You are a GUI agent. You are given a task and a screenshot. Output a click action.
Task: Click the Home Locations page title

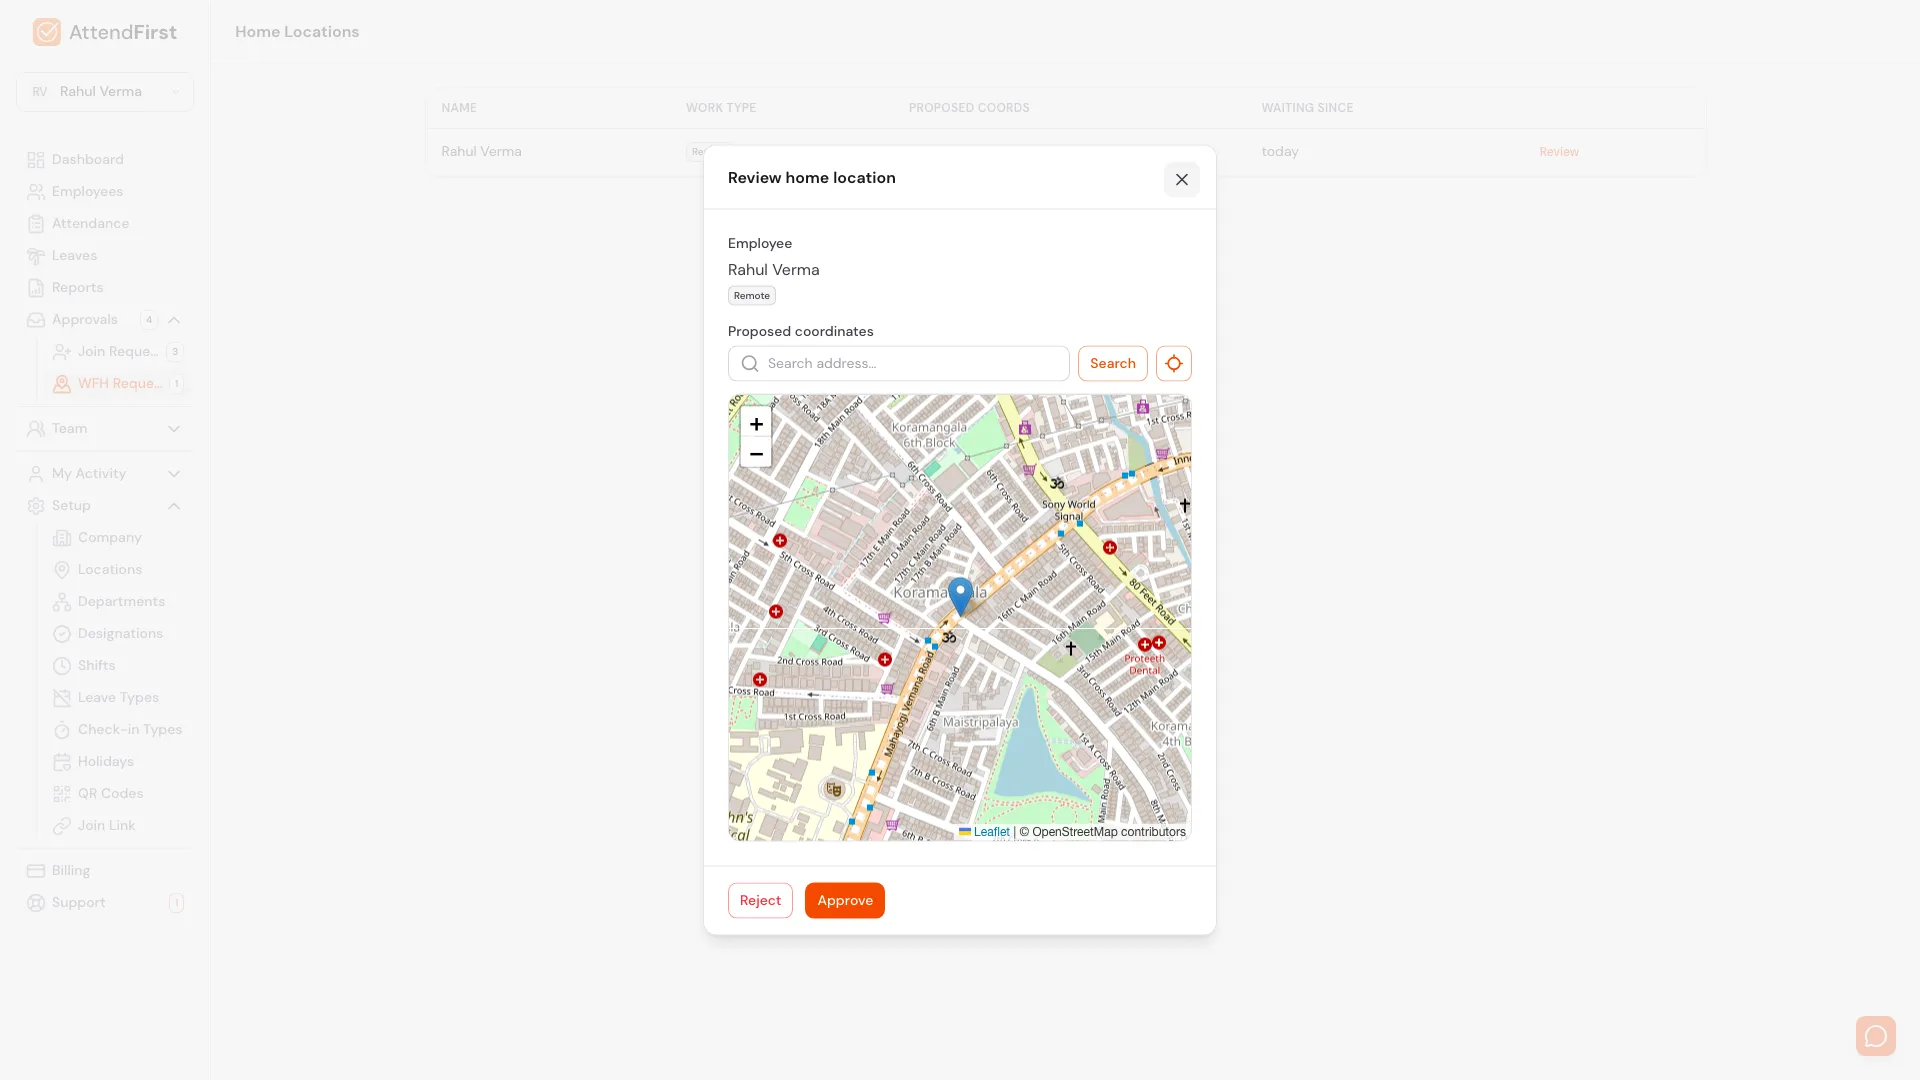297,32
